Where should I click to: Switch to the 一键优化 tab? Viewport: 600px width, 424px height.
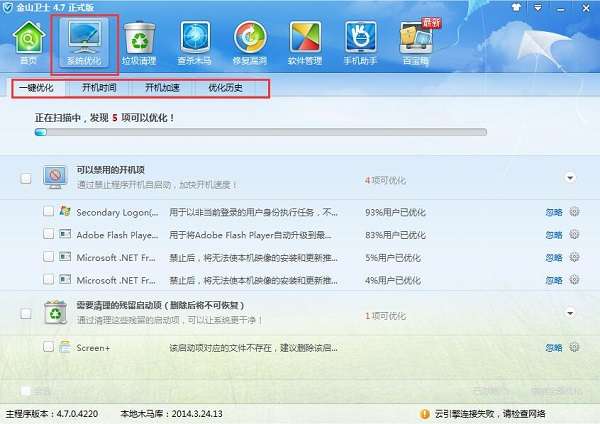point(37,88)
